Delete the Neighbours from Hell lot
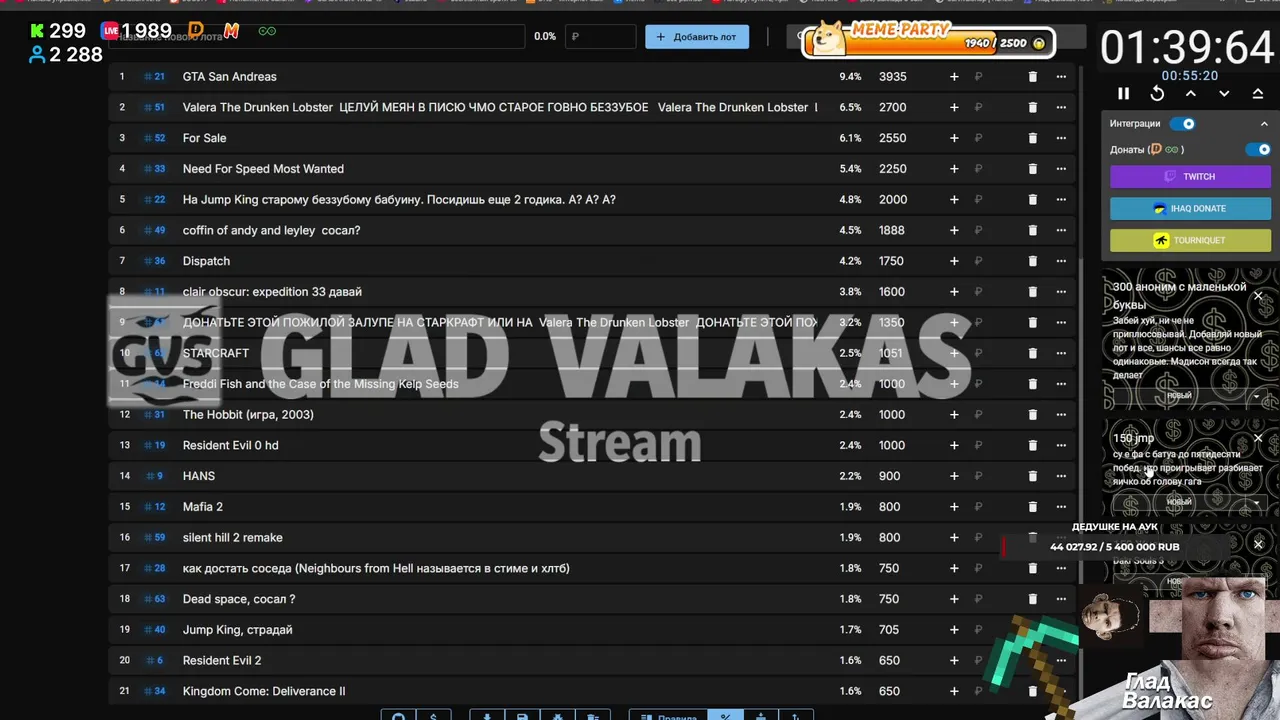 click(1033, 568)
